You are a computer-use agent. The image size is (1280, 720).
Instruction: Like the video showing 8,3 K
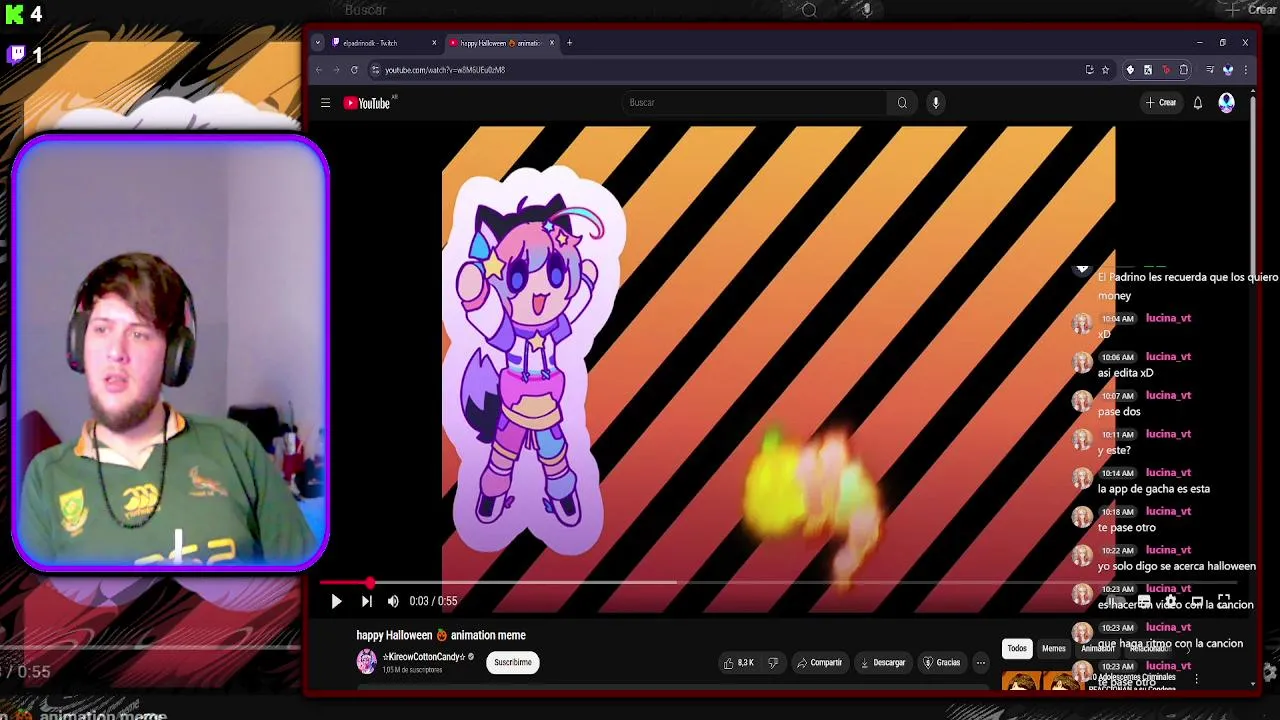click(739, 662)
